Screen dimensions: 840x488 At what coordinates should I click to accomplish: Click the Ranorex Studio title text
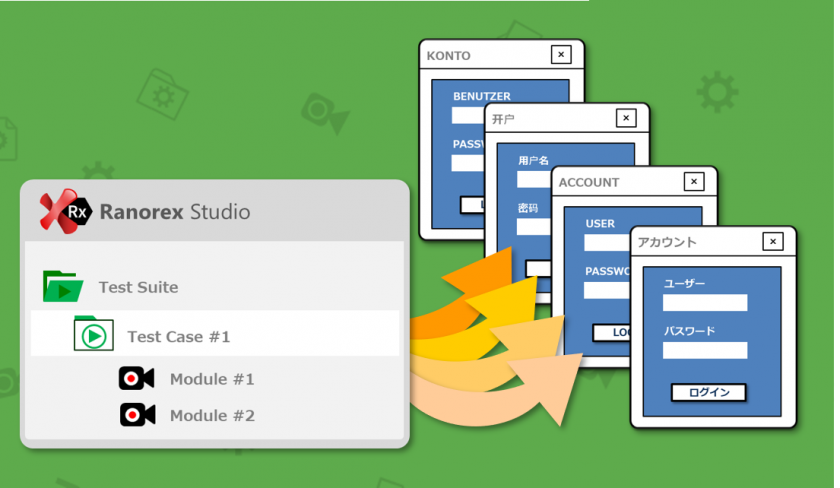(175, 212)
